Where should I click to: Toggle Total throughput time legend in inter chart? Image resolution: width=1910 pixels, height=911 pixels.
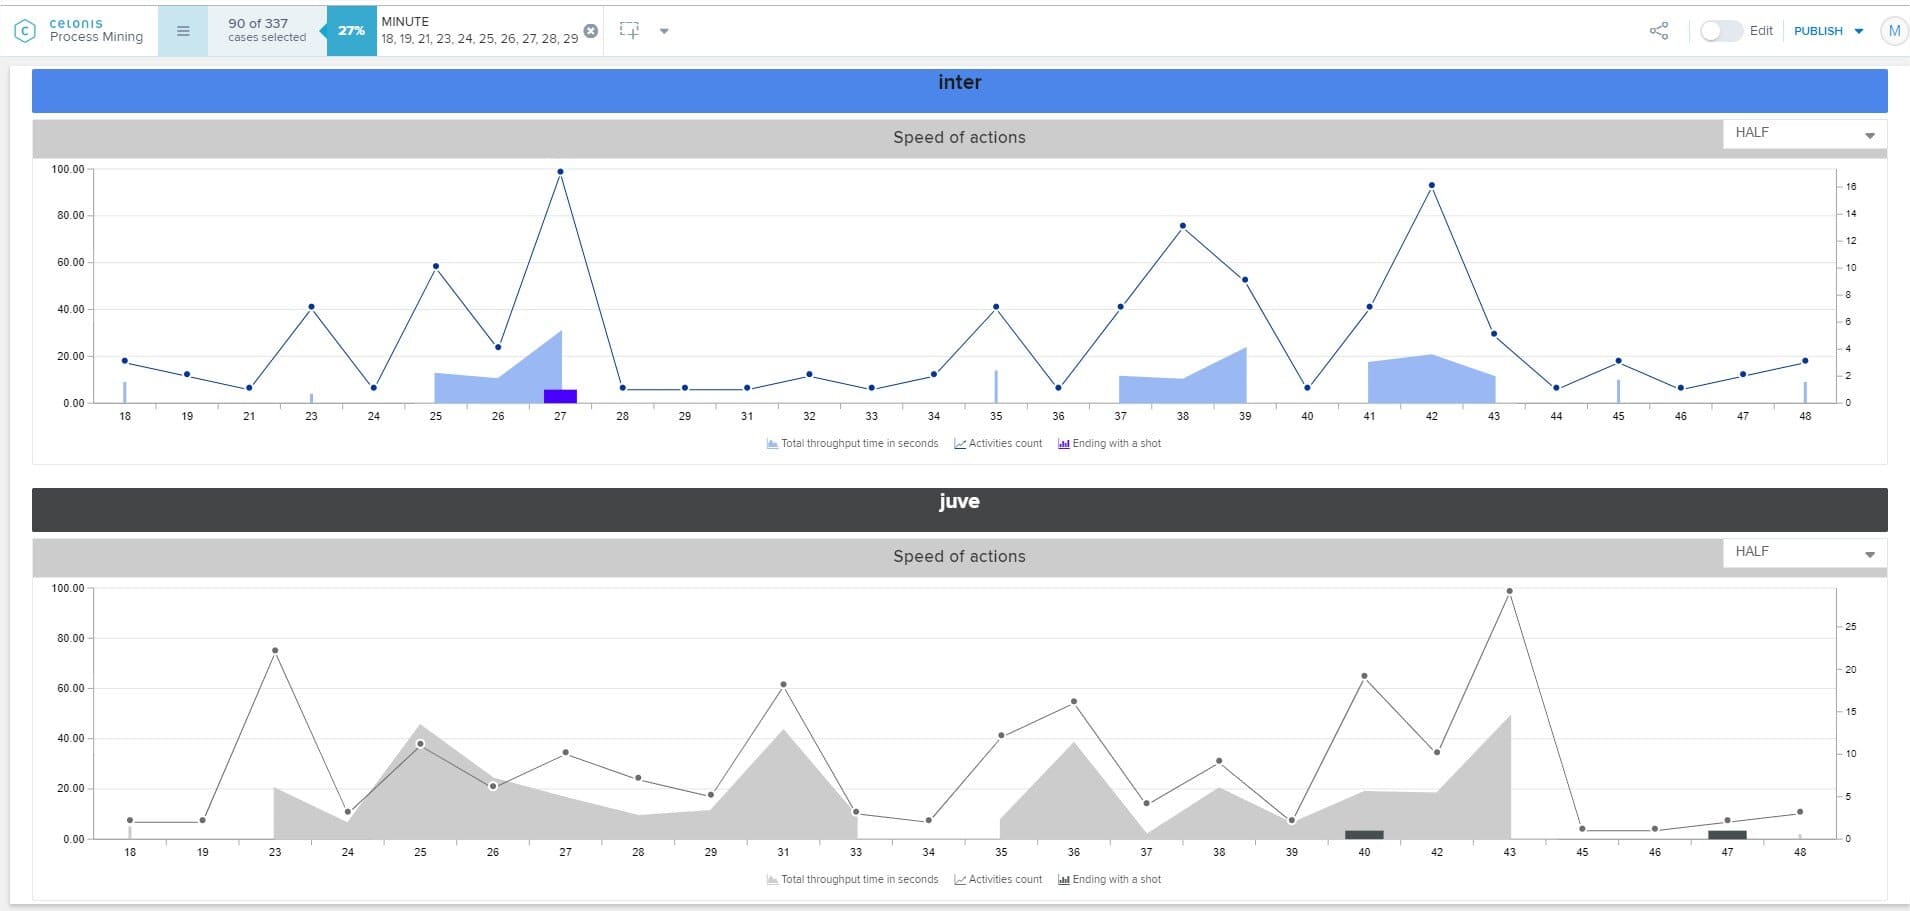[x=852, y=444]
